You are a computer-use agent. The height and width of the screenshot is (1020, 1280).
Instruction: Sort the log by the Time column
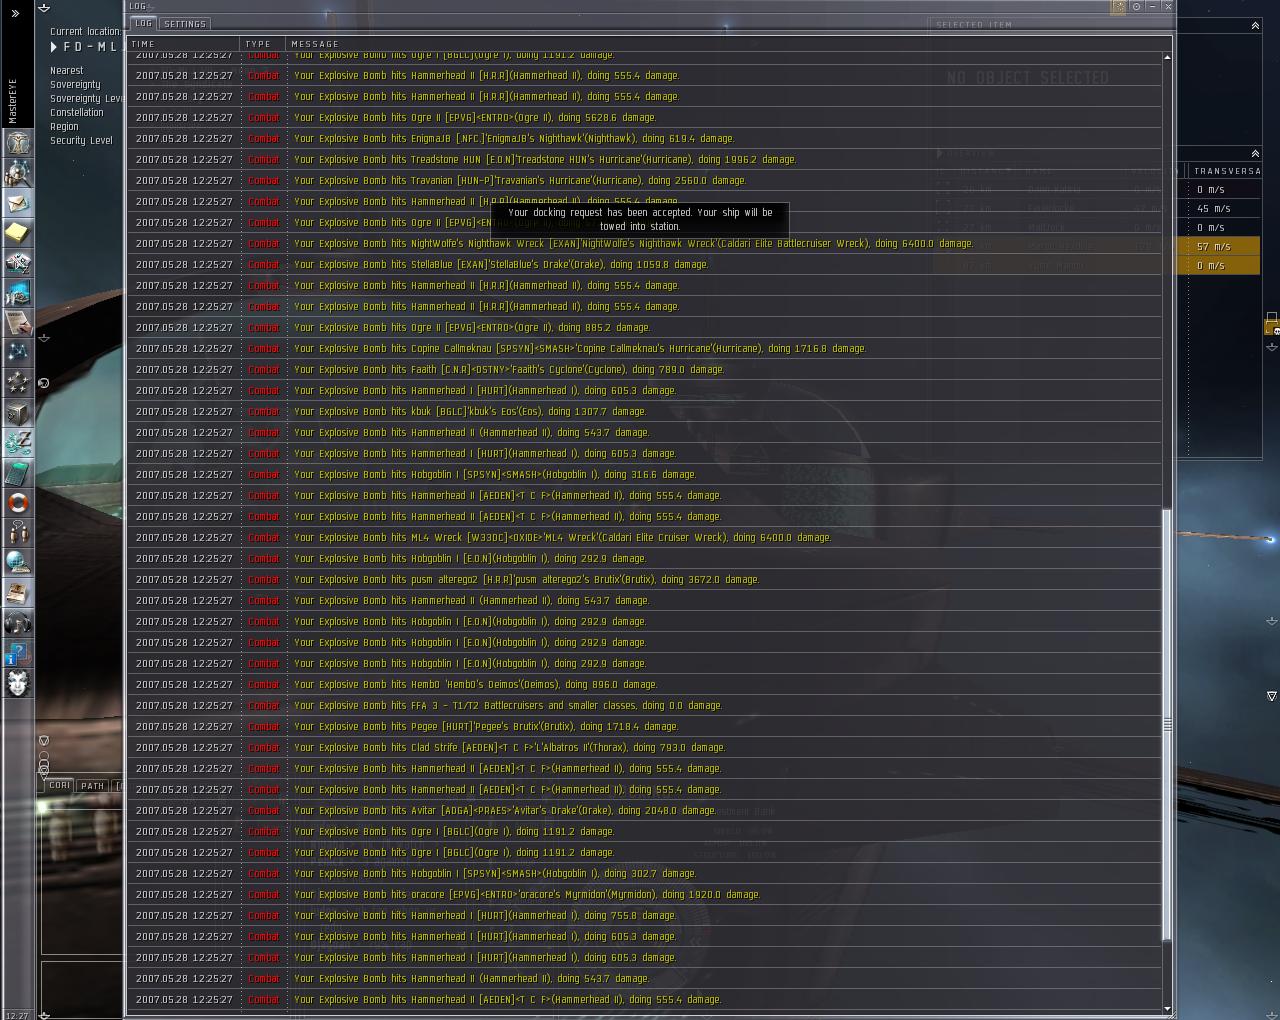[x=185, y=44]
